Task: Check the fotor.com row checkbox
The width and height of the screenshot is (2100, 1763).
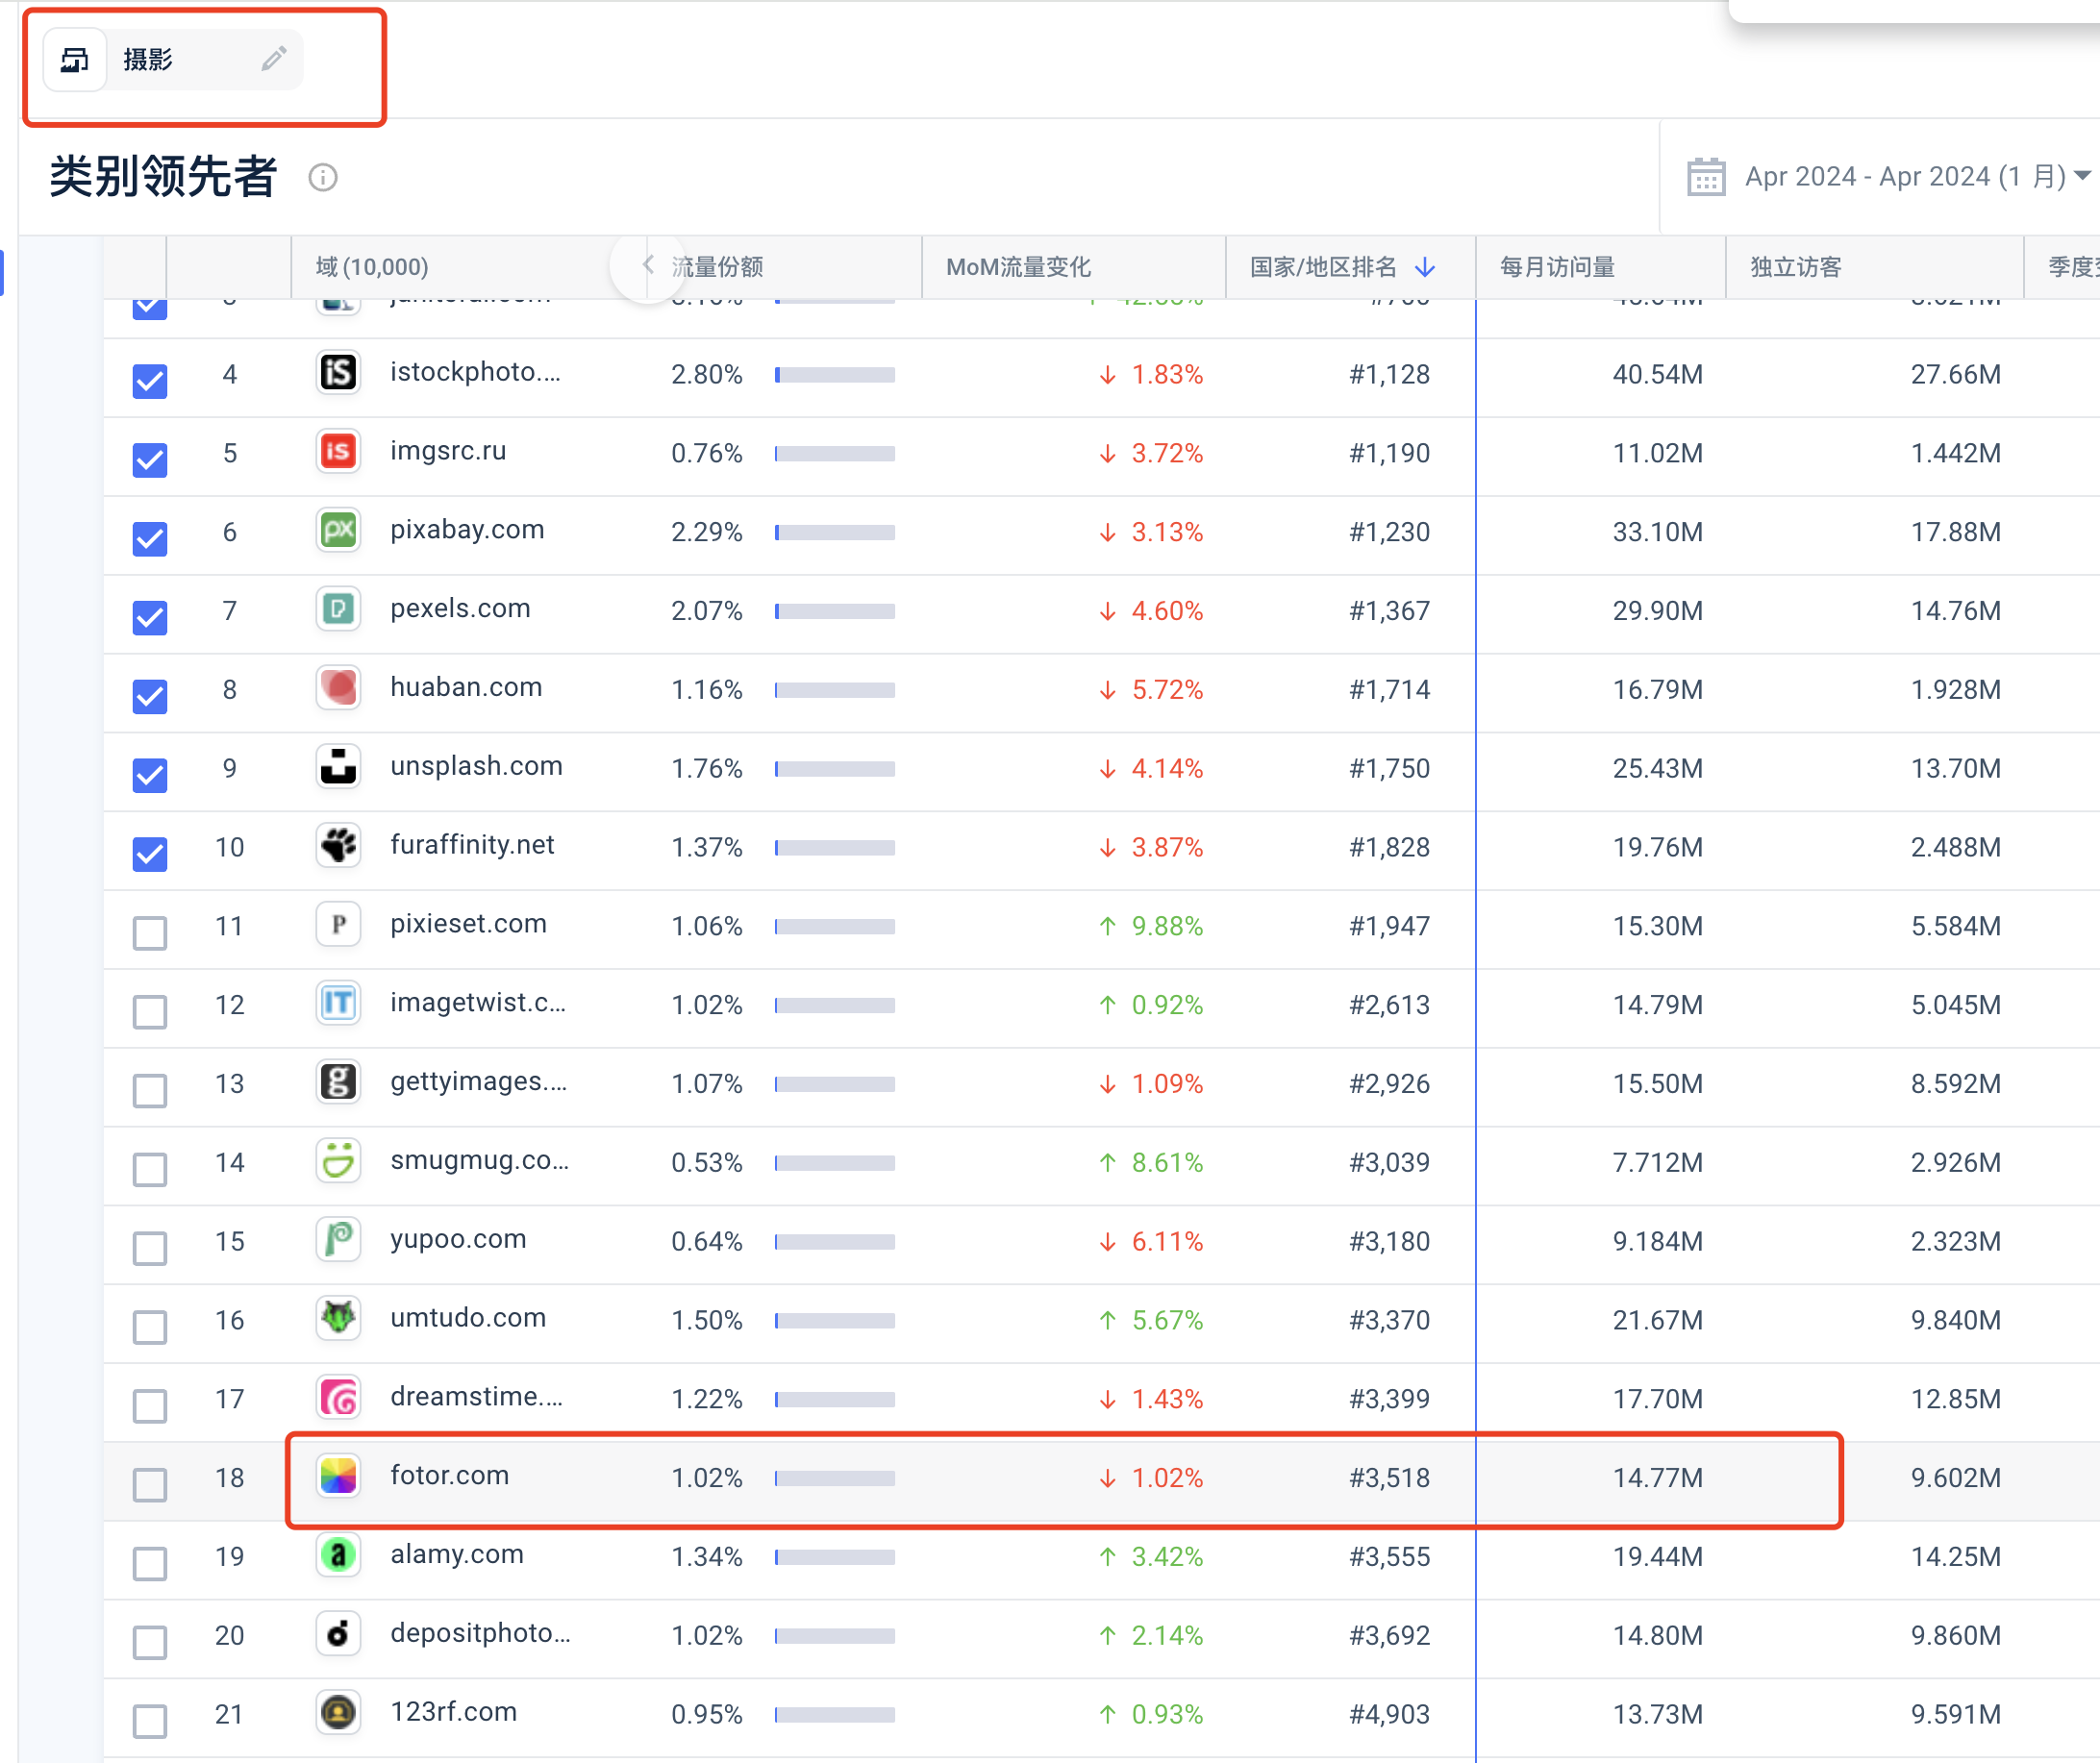Action: 150,1485
